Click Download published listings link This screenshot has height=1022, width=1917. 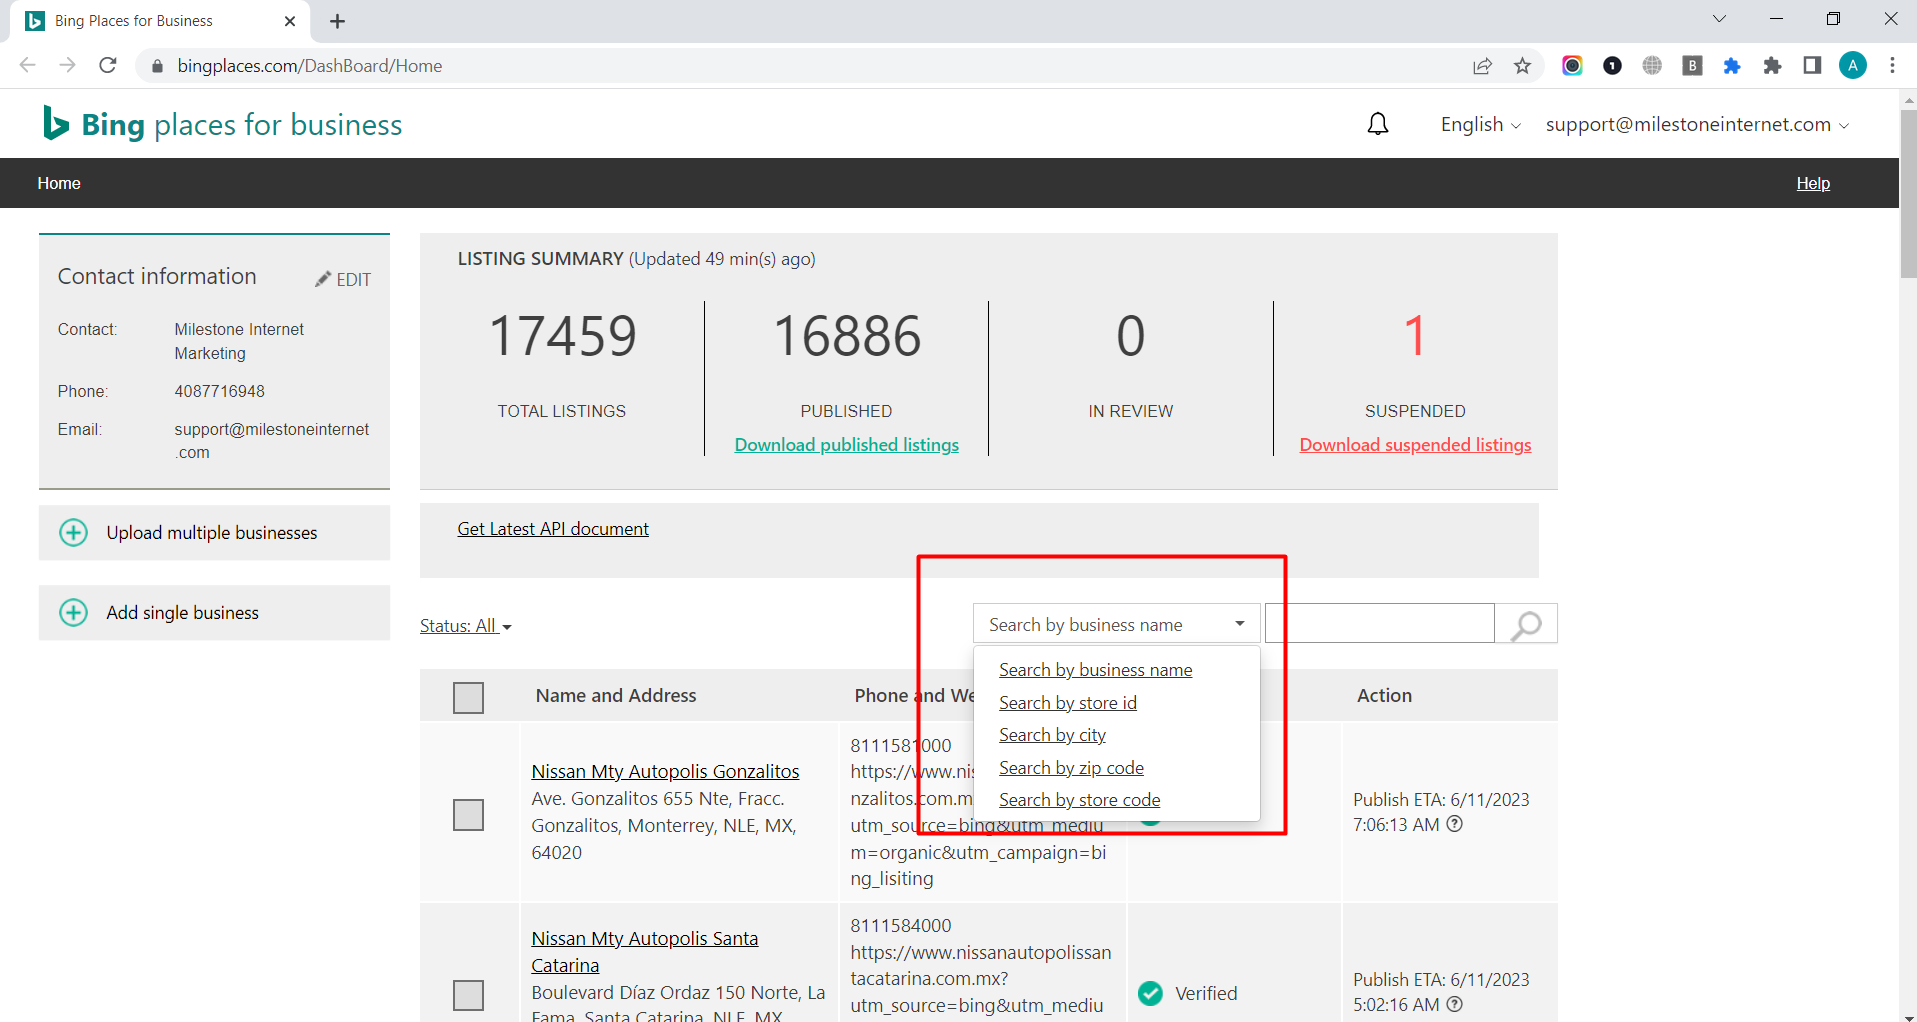(x=846, y=445)
